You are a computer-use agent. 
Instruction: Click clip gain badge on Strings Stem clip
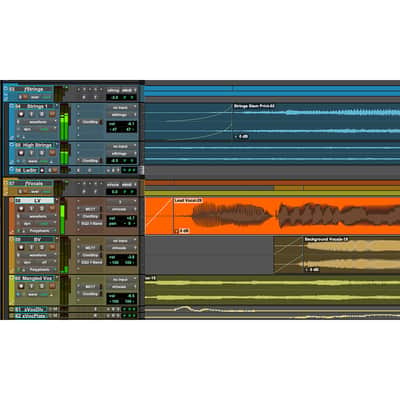coord(241,136)
